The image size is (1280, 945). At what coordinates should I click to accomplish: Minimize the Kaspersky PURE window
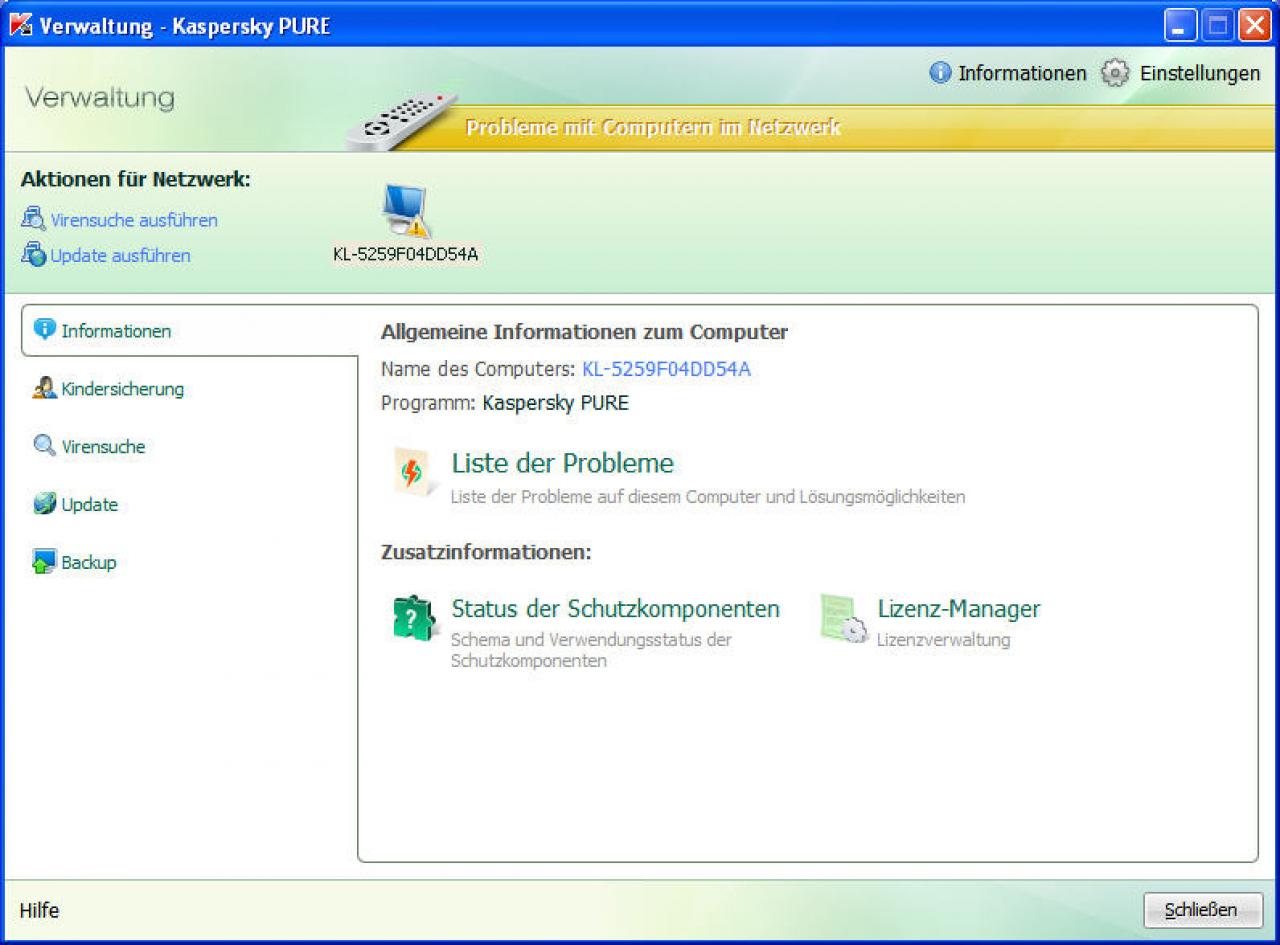(1180, 25)
